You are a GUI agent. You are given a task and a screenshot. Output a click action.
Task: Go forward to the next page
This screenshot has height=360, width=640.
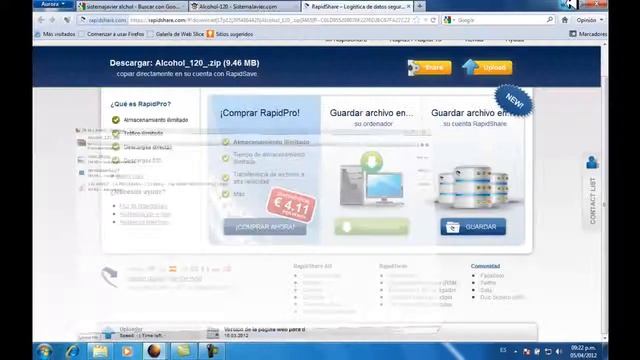(x=53, y=20)
